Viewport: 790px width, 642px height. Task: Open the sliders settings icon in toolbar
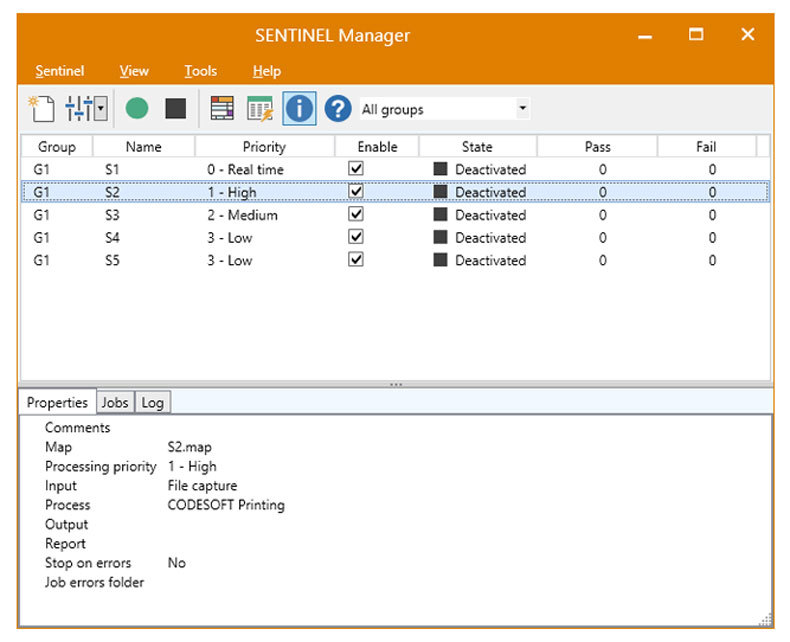pos(78,108)
